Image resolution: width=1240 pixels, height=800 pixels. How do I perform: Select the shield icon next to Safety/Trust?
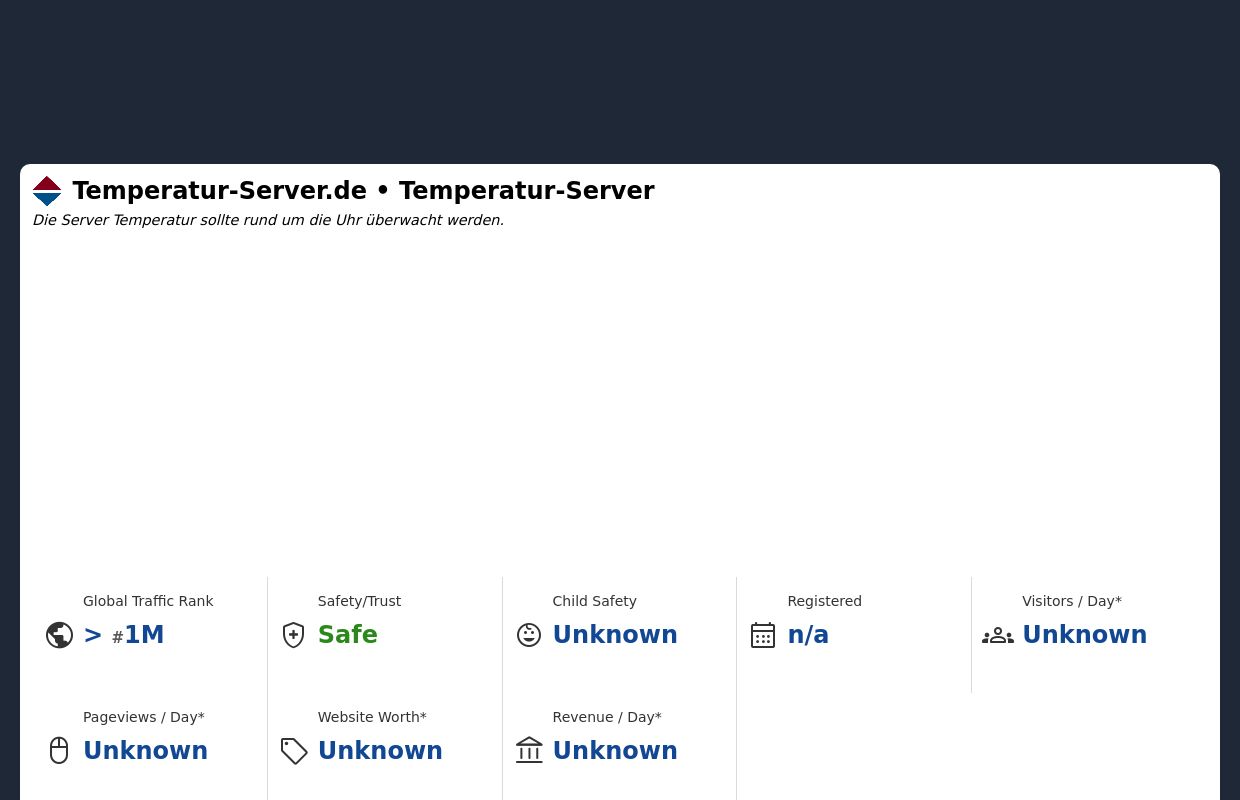click(x=293, y=635)
